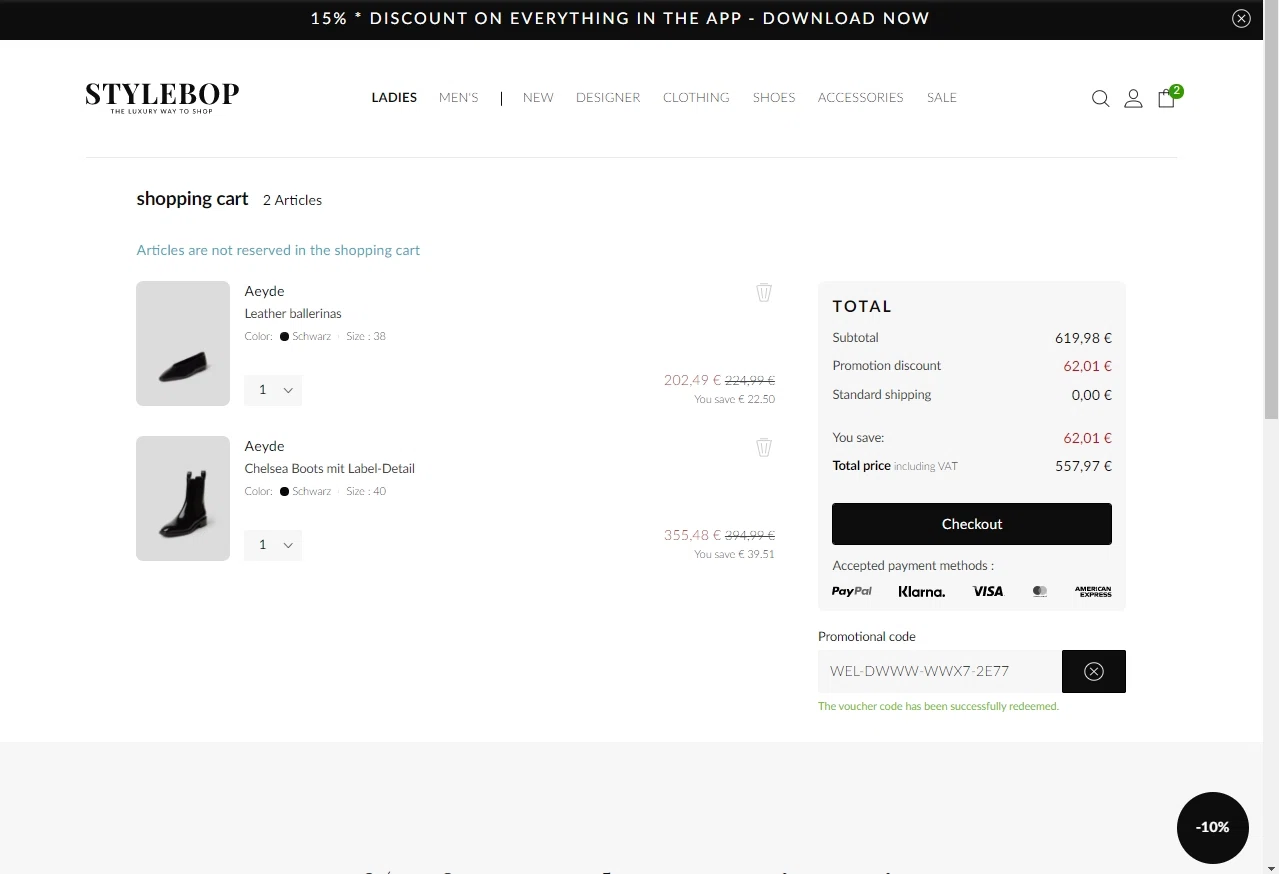Click the Promotion discount label
The width and height of the screenshot is (1279, 874).
pos(886,365)
